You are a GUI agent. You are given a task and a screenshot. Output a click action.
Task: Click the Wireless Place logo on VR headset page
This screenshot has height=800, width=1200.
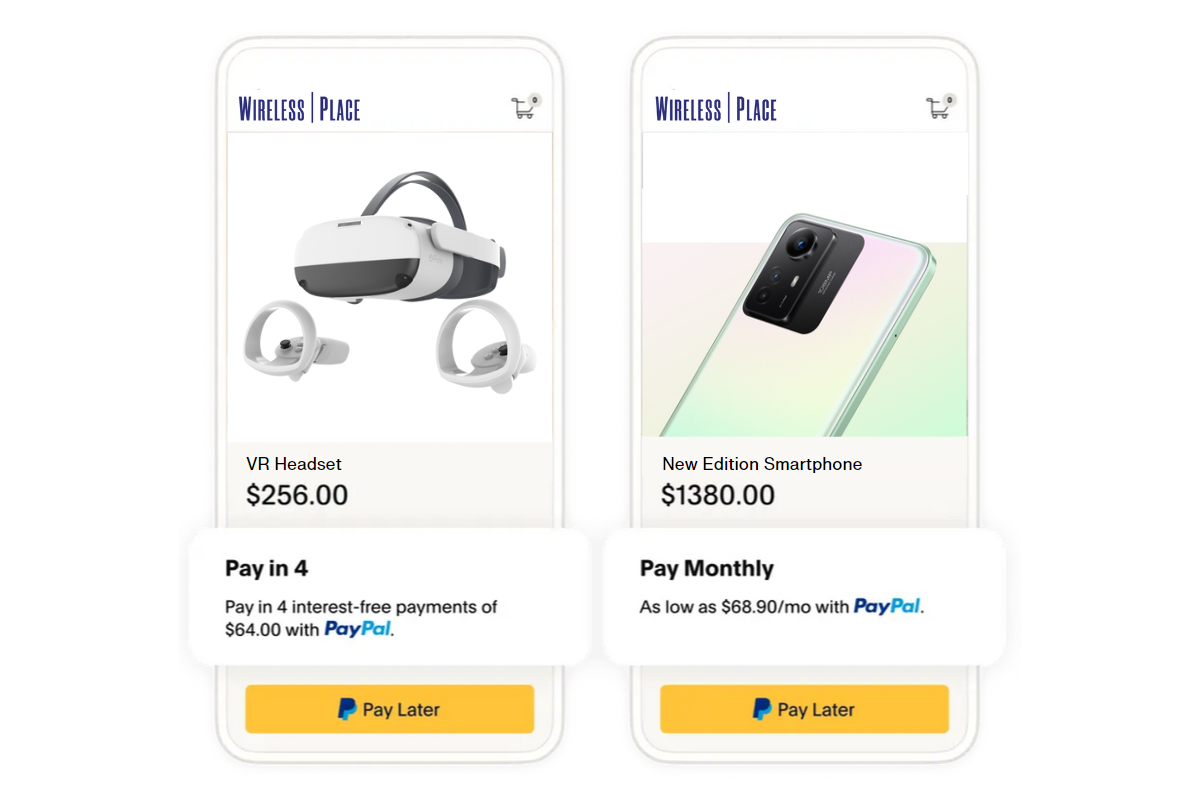[x=299, y=109]
